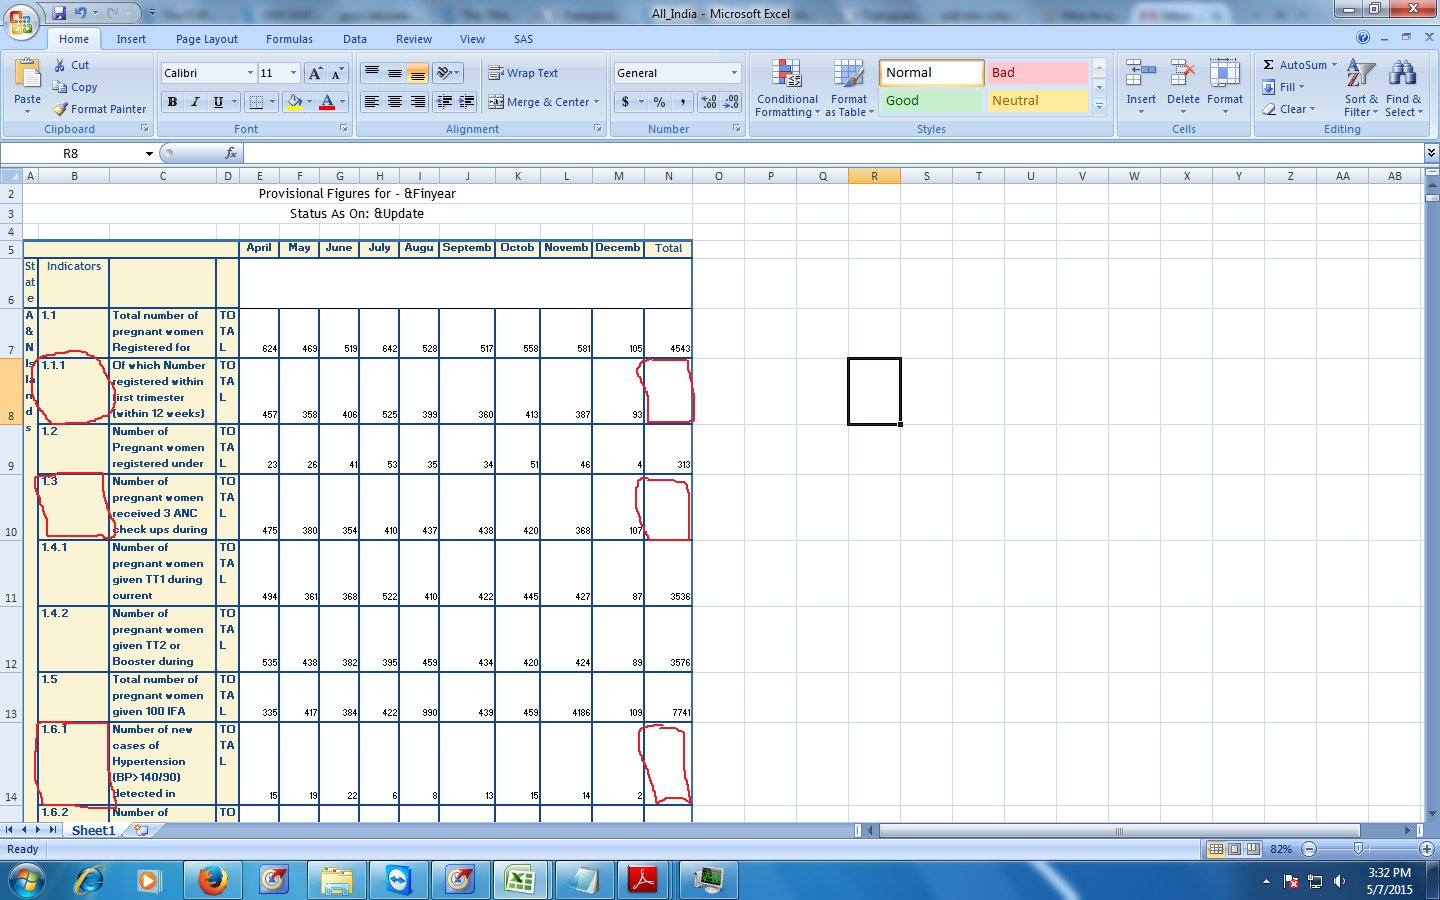
Task: Apply percent style to cell
Action: [659, 102]
